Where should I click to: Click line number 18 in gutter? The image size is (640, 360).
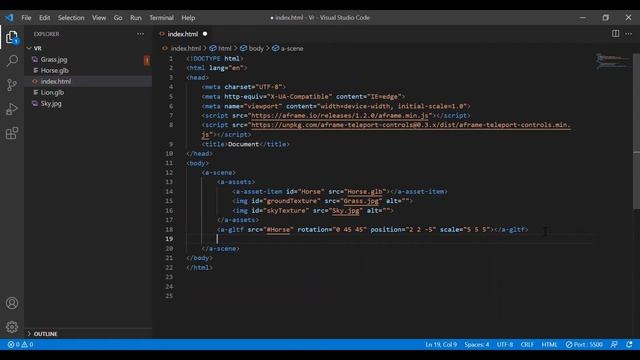click(169, 229)
